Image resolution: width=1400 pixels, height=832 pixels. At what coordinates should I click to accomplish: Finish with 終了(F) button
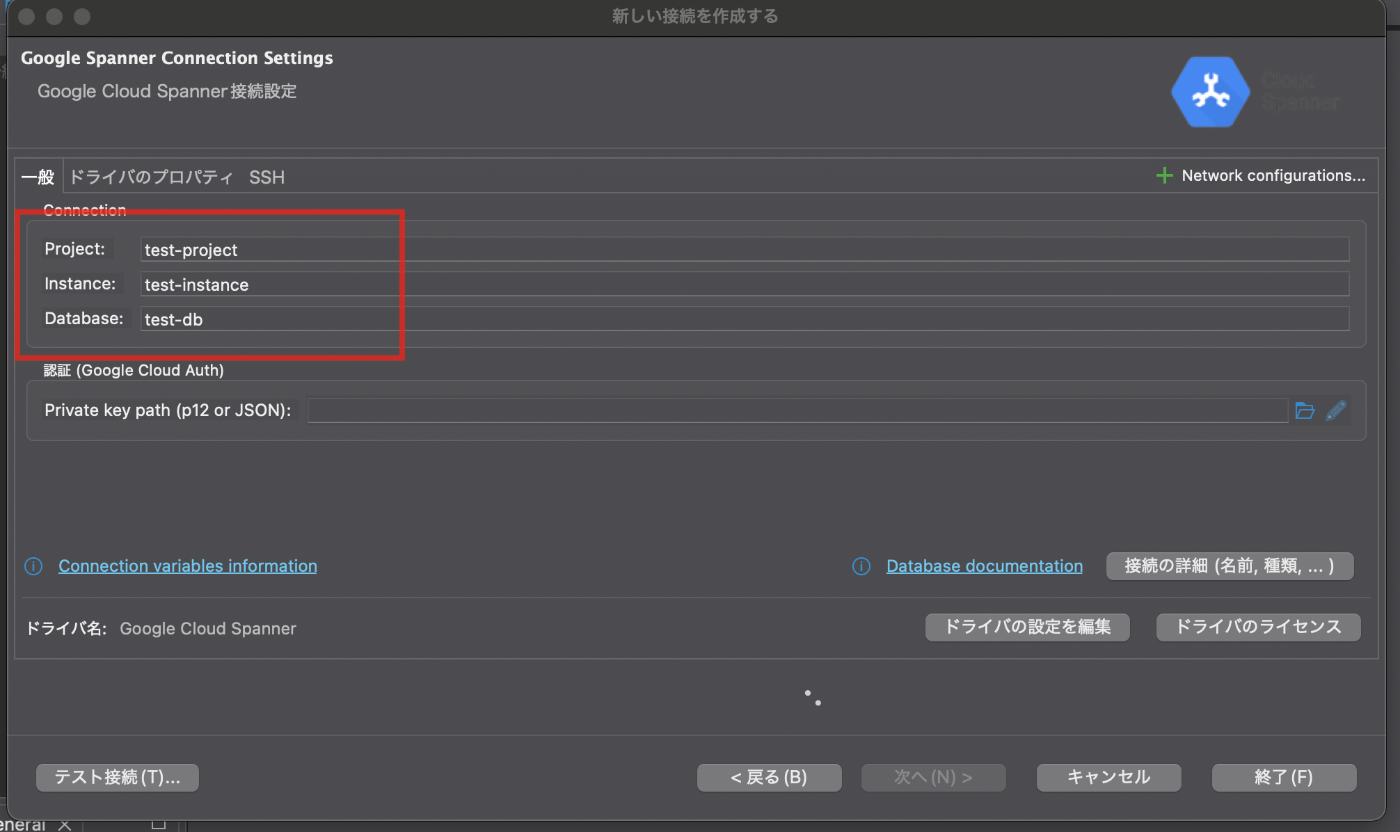1284,777
